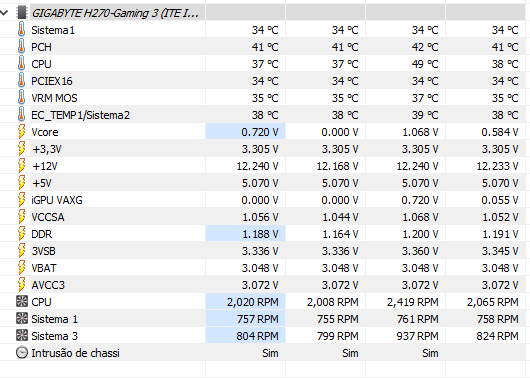Image resolution: width=530 pixels, height=378 pixels.
Task: Click Sistema 3 fan value 804 RPM
Action: tap(257, 336)
